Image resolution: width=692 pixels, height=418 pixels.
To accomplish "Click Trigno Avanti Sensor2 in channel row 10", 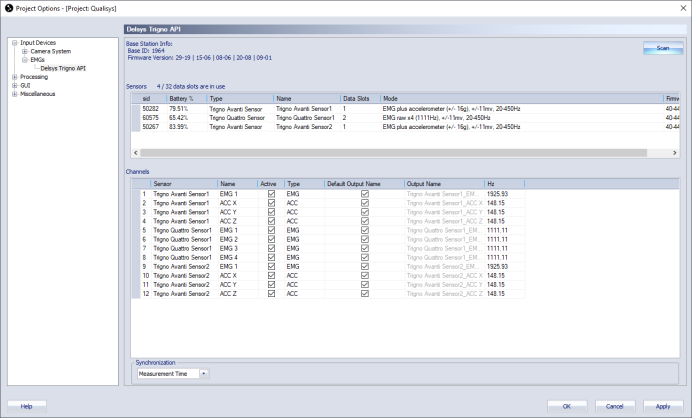I will (x=181, y=275).
